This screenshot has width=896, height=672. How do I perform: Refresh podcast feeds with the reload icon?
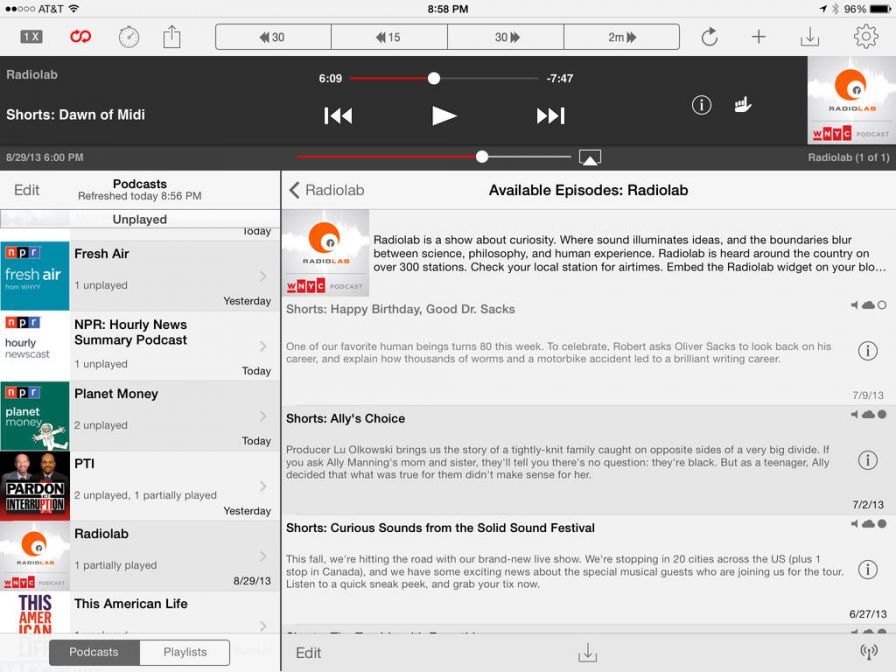coord(709,37)
